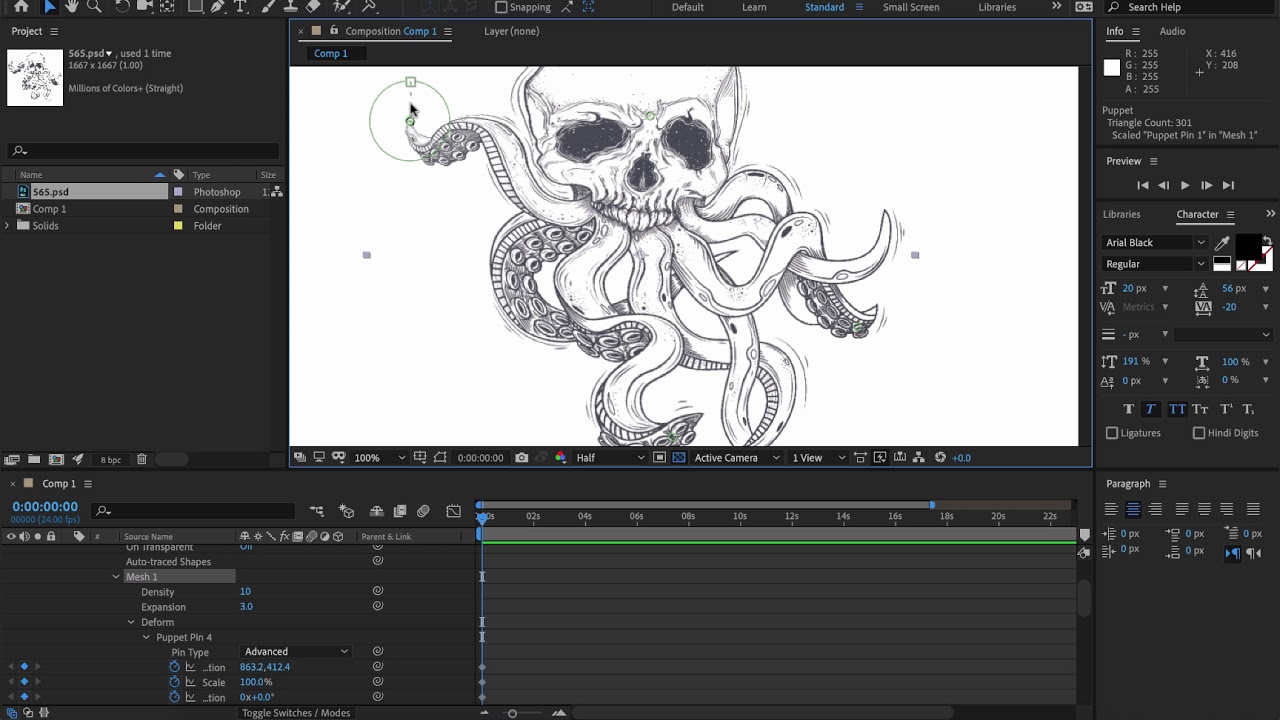Toggle Faux Italic text style
This screenshot has width=1280, height=720.
pos(1150,409)
